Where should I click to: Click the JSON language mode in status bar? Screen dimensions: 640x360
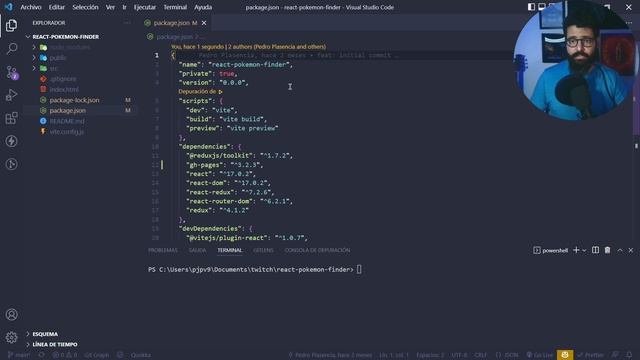click(x=507, y=355)
